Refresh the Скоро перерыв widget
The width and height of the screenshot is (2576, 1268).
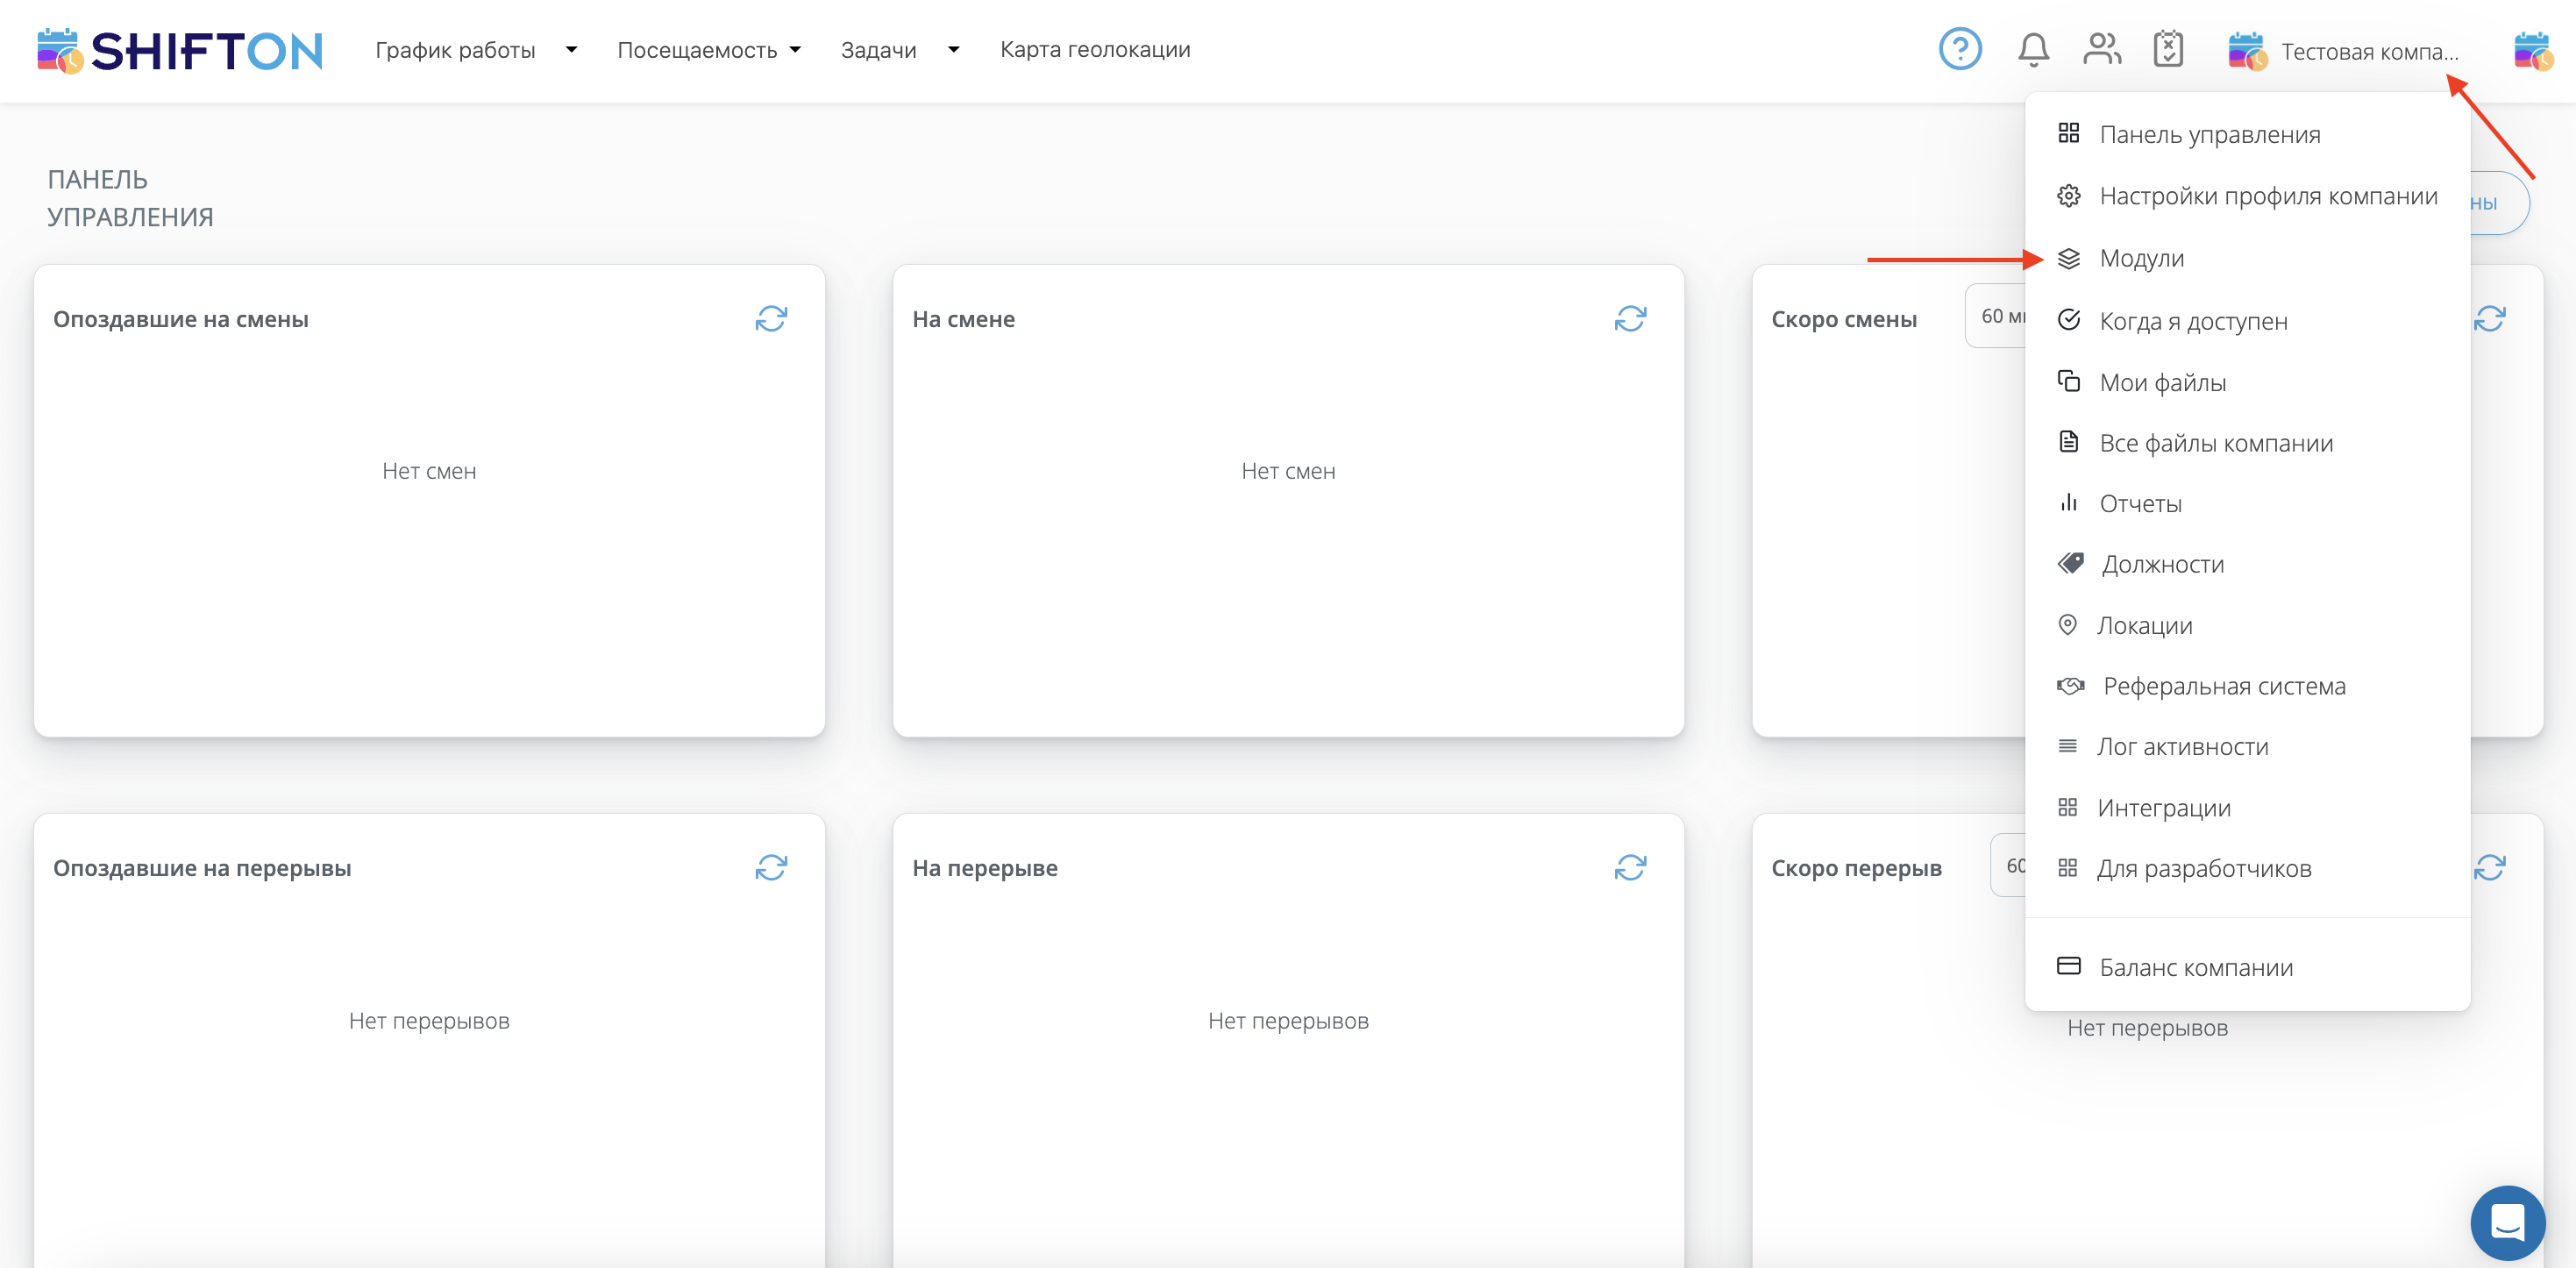[2490, 867]
